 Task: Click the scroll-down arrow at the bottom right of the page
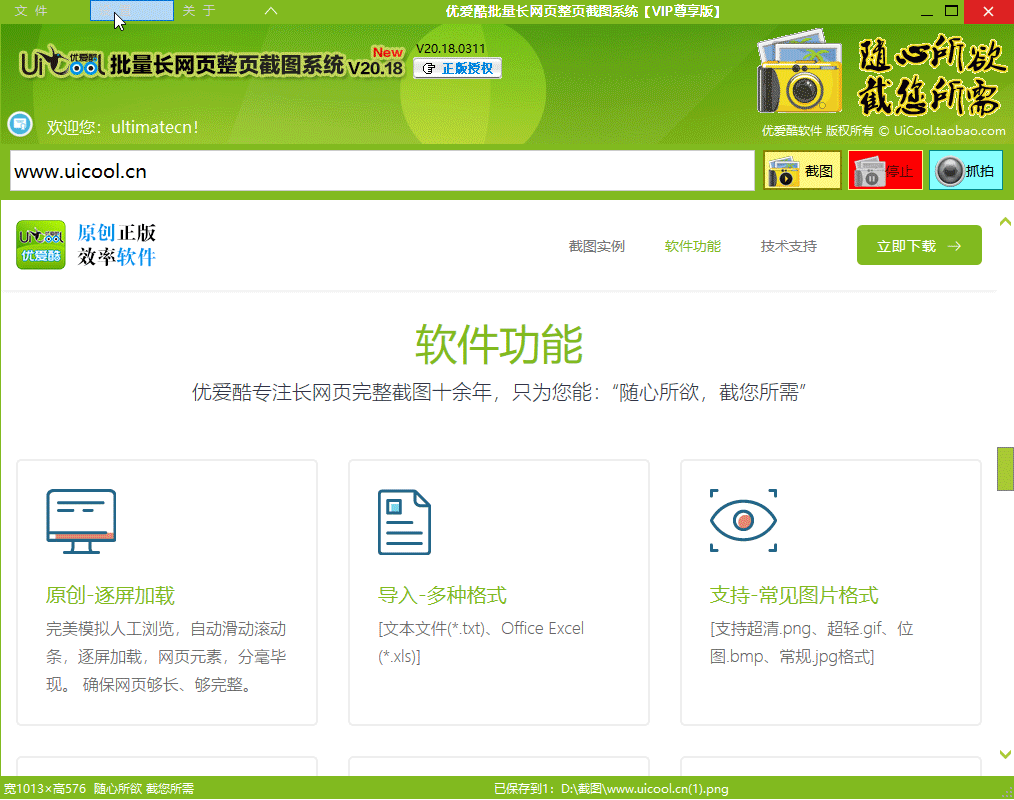pyautogui.click(x=1005, y=754)
